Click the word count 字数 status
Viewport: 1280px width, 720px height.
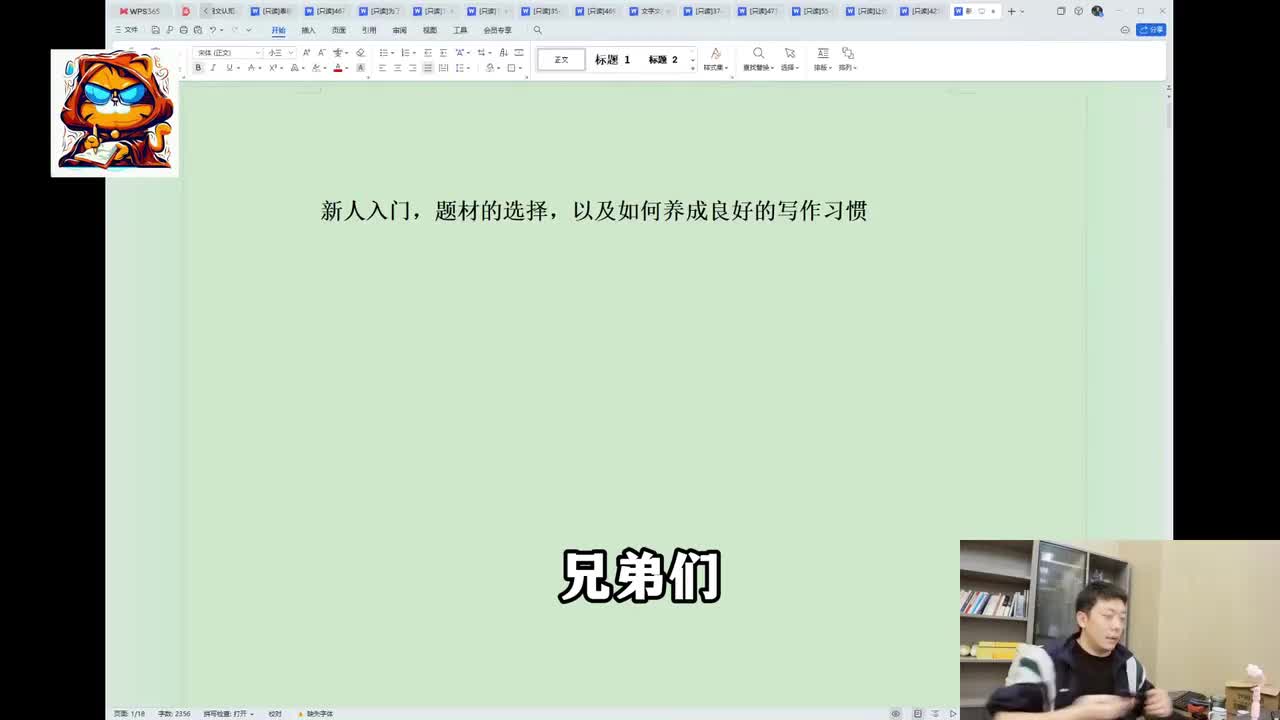(174, 714)
